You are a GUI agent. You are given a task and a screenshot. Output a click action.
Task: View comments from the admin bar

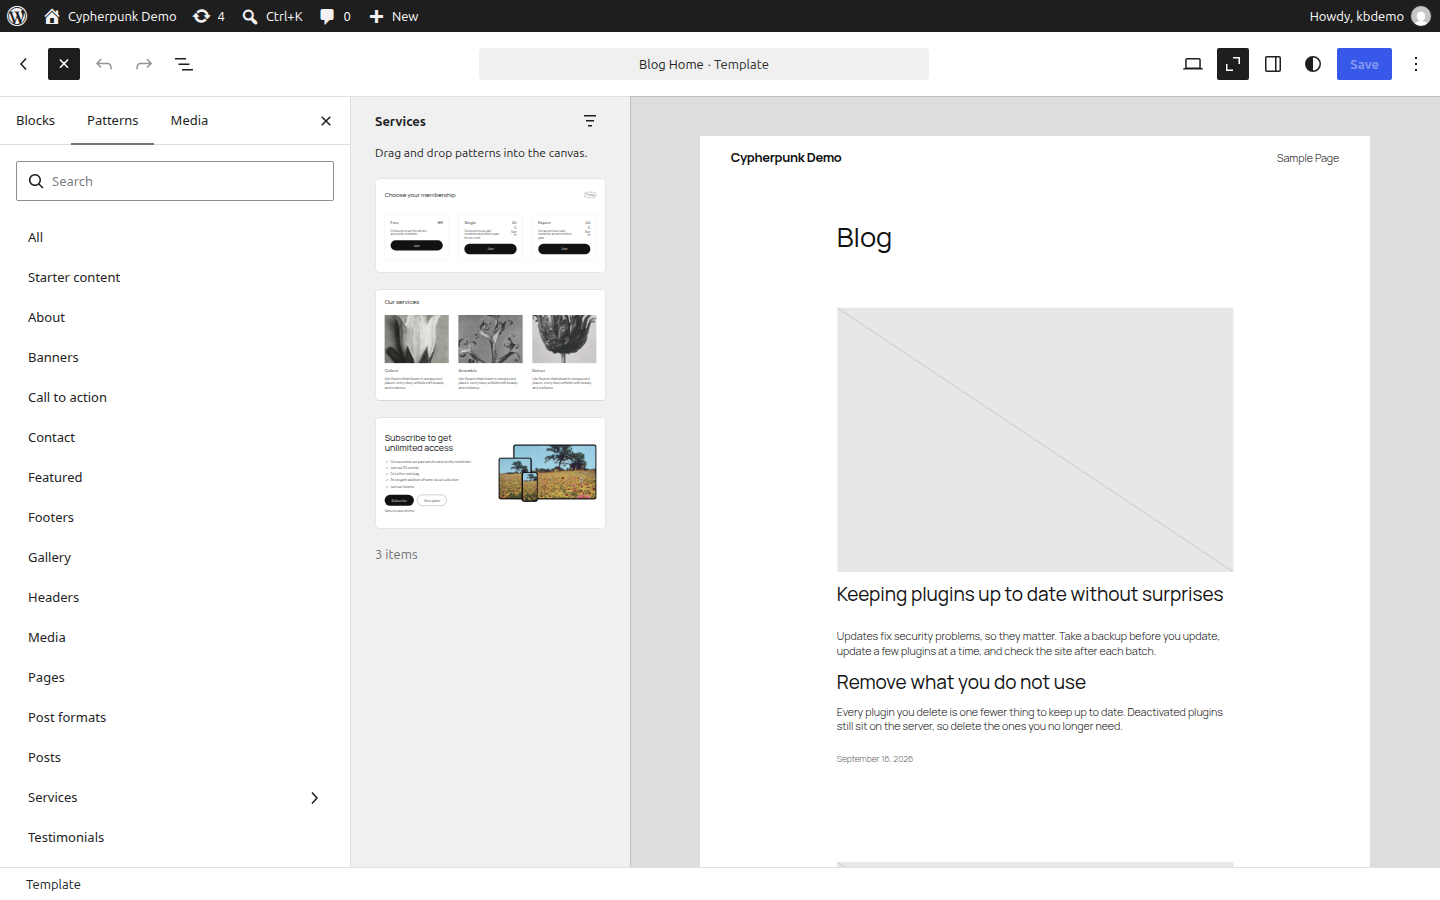tap(335, 16)
